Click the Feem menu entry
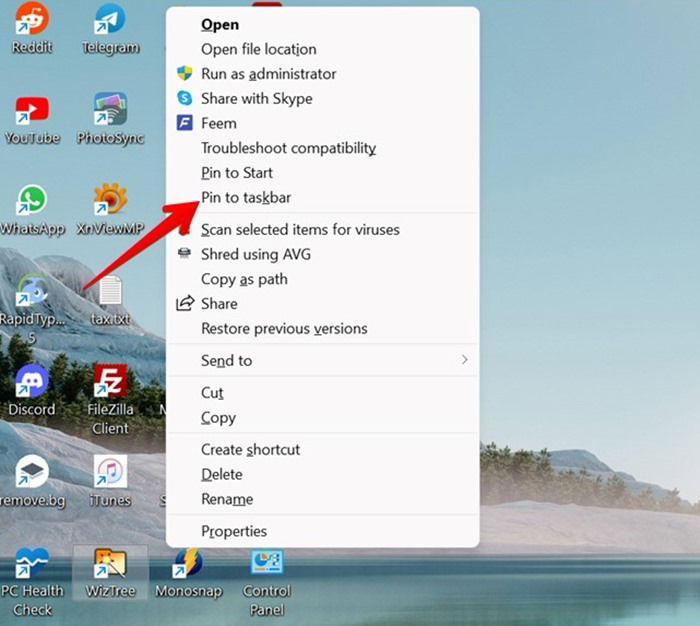The image size is (700, 626). (322, 123)
